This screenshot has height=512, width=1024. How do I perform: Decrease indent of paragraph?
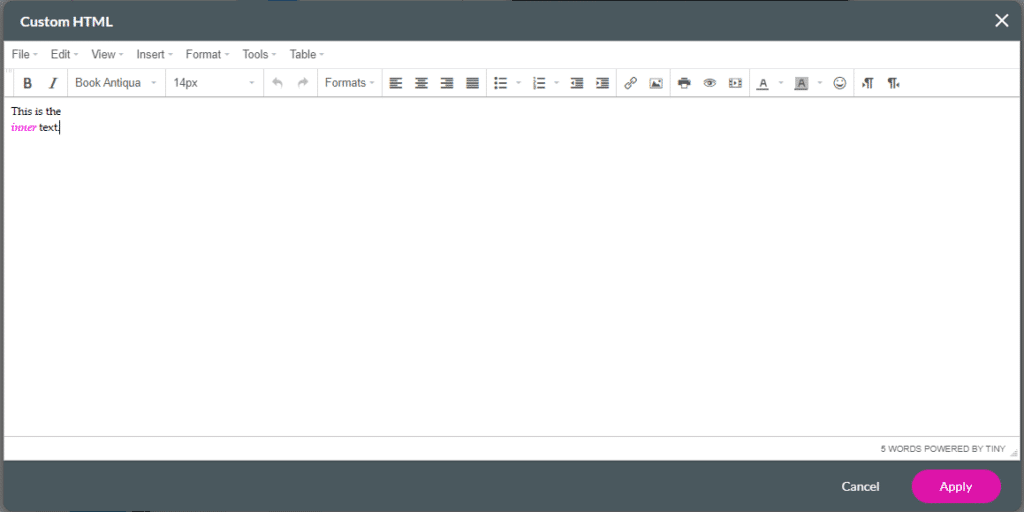pyautogui.click(x=577, y=83)
